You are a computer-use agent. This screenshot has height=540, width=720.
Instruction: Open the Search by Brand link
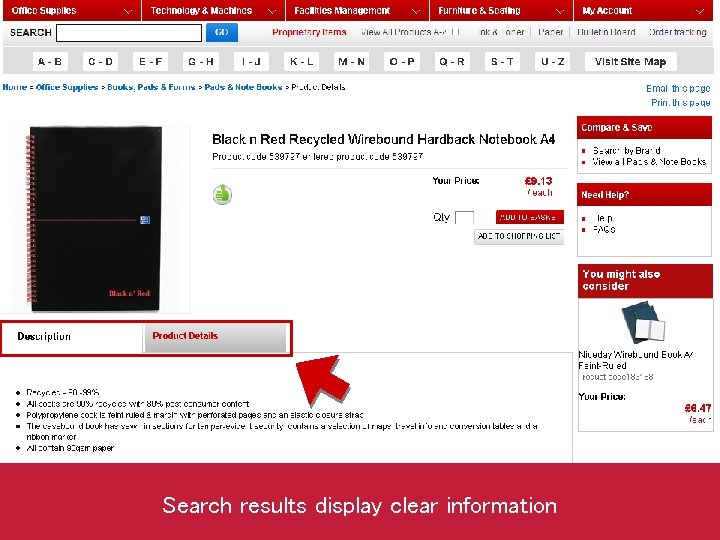click(627, 151)
